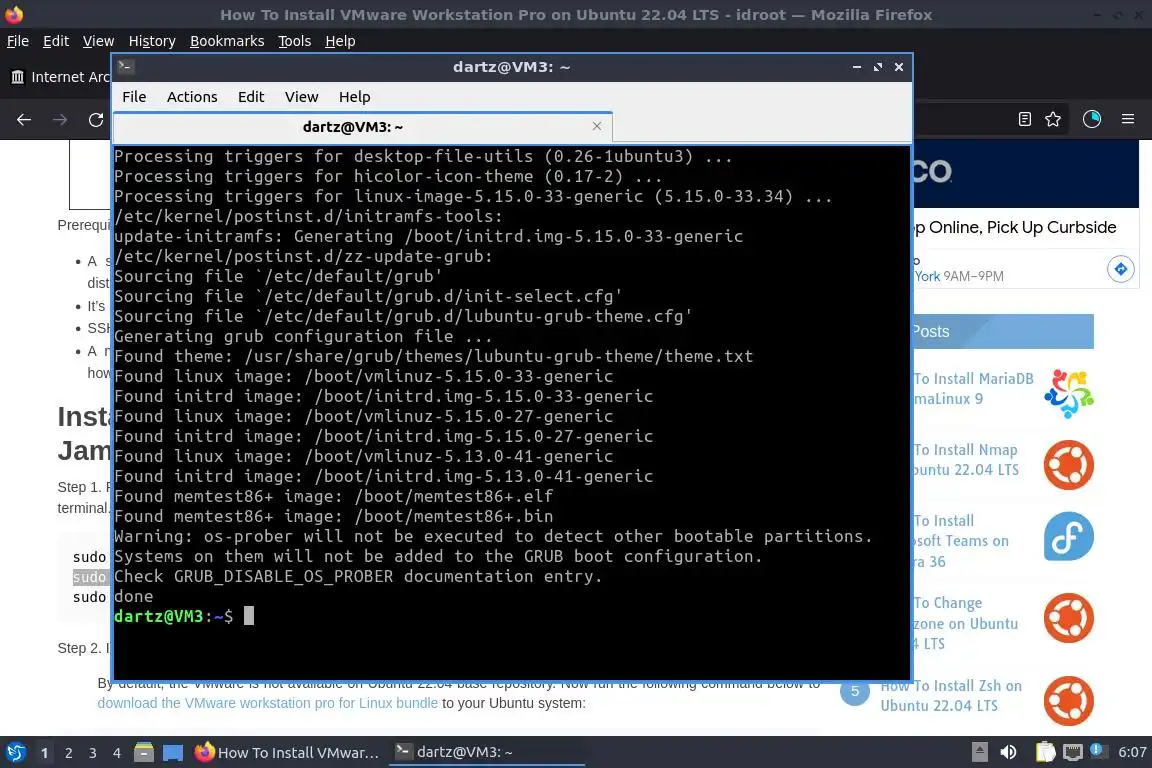Open network status tray icon
The image size is (1152, 768).
click(x=1073, y=752)
